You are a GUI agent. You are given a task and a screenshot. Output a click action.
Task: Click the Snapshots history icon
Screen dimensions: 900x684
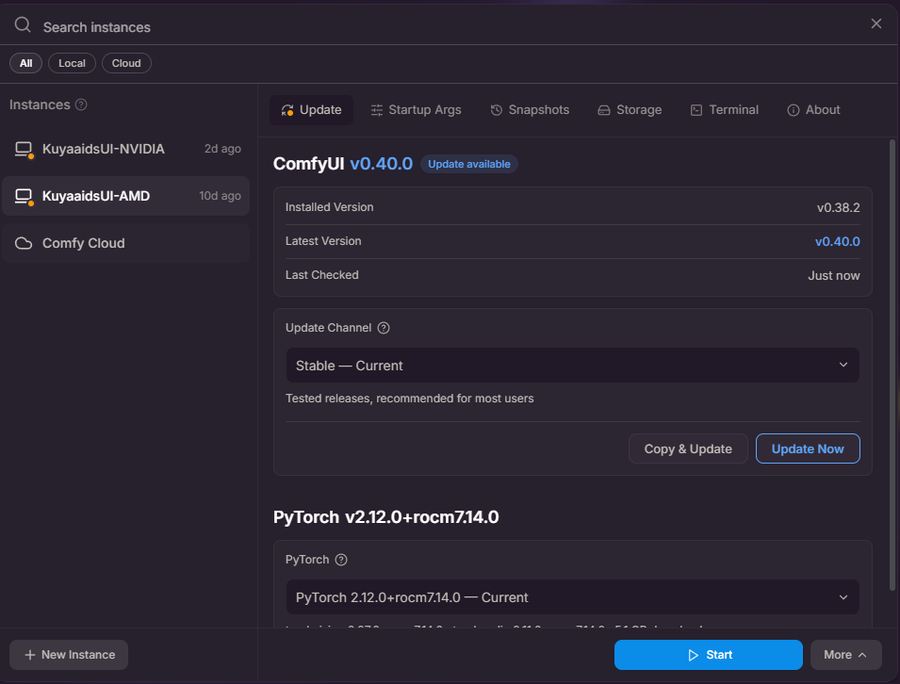pyautogui.click(x=496, y=110)
